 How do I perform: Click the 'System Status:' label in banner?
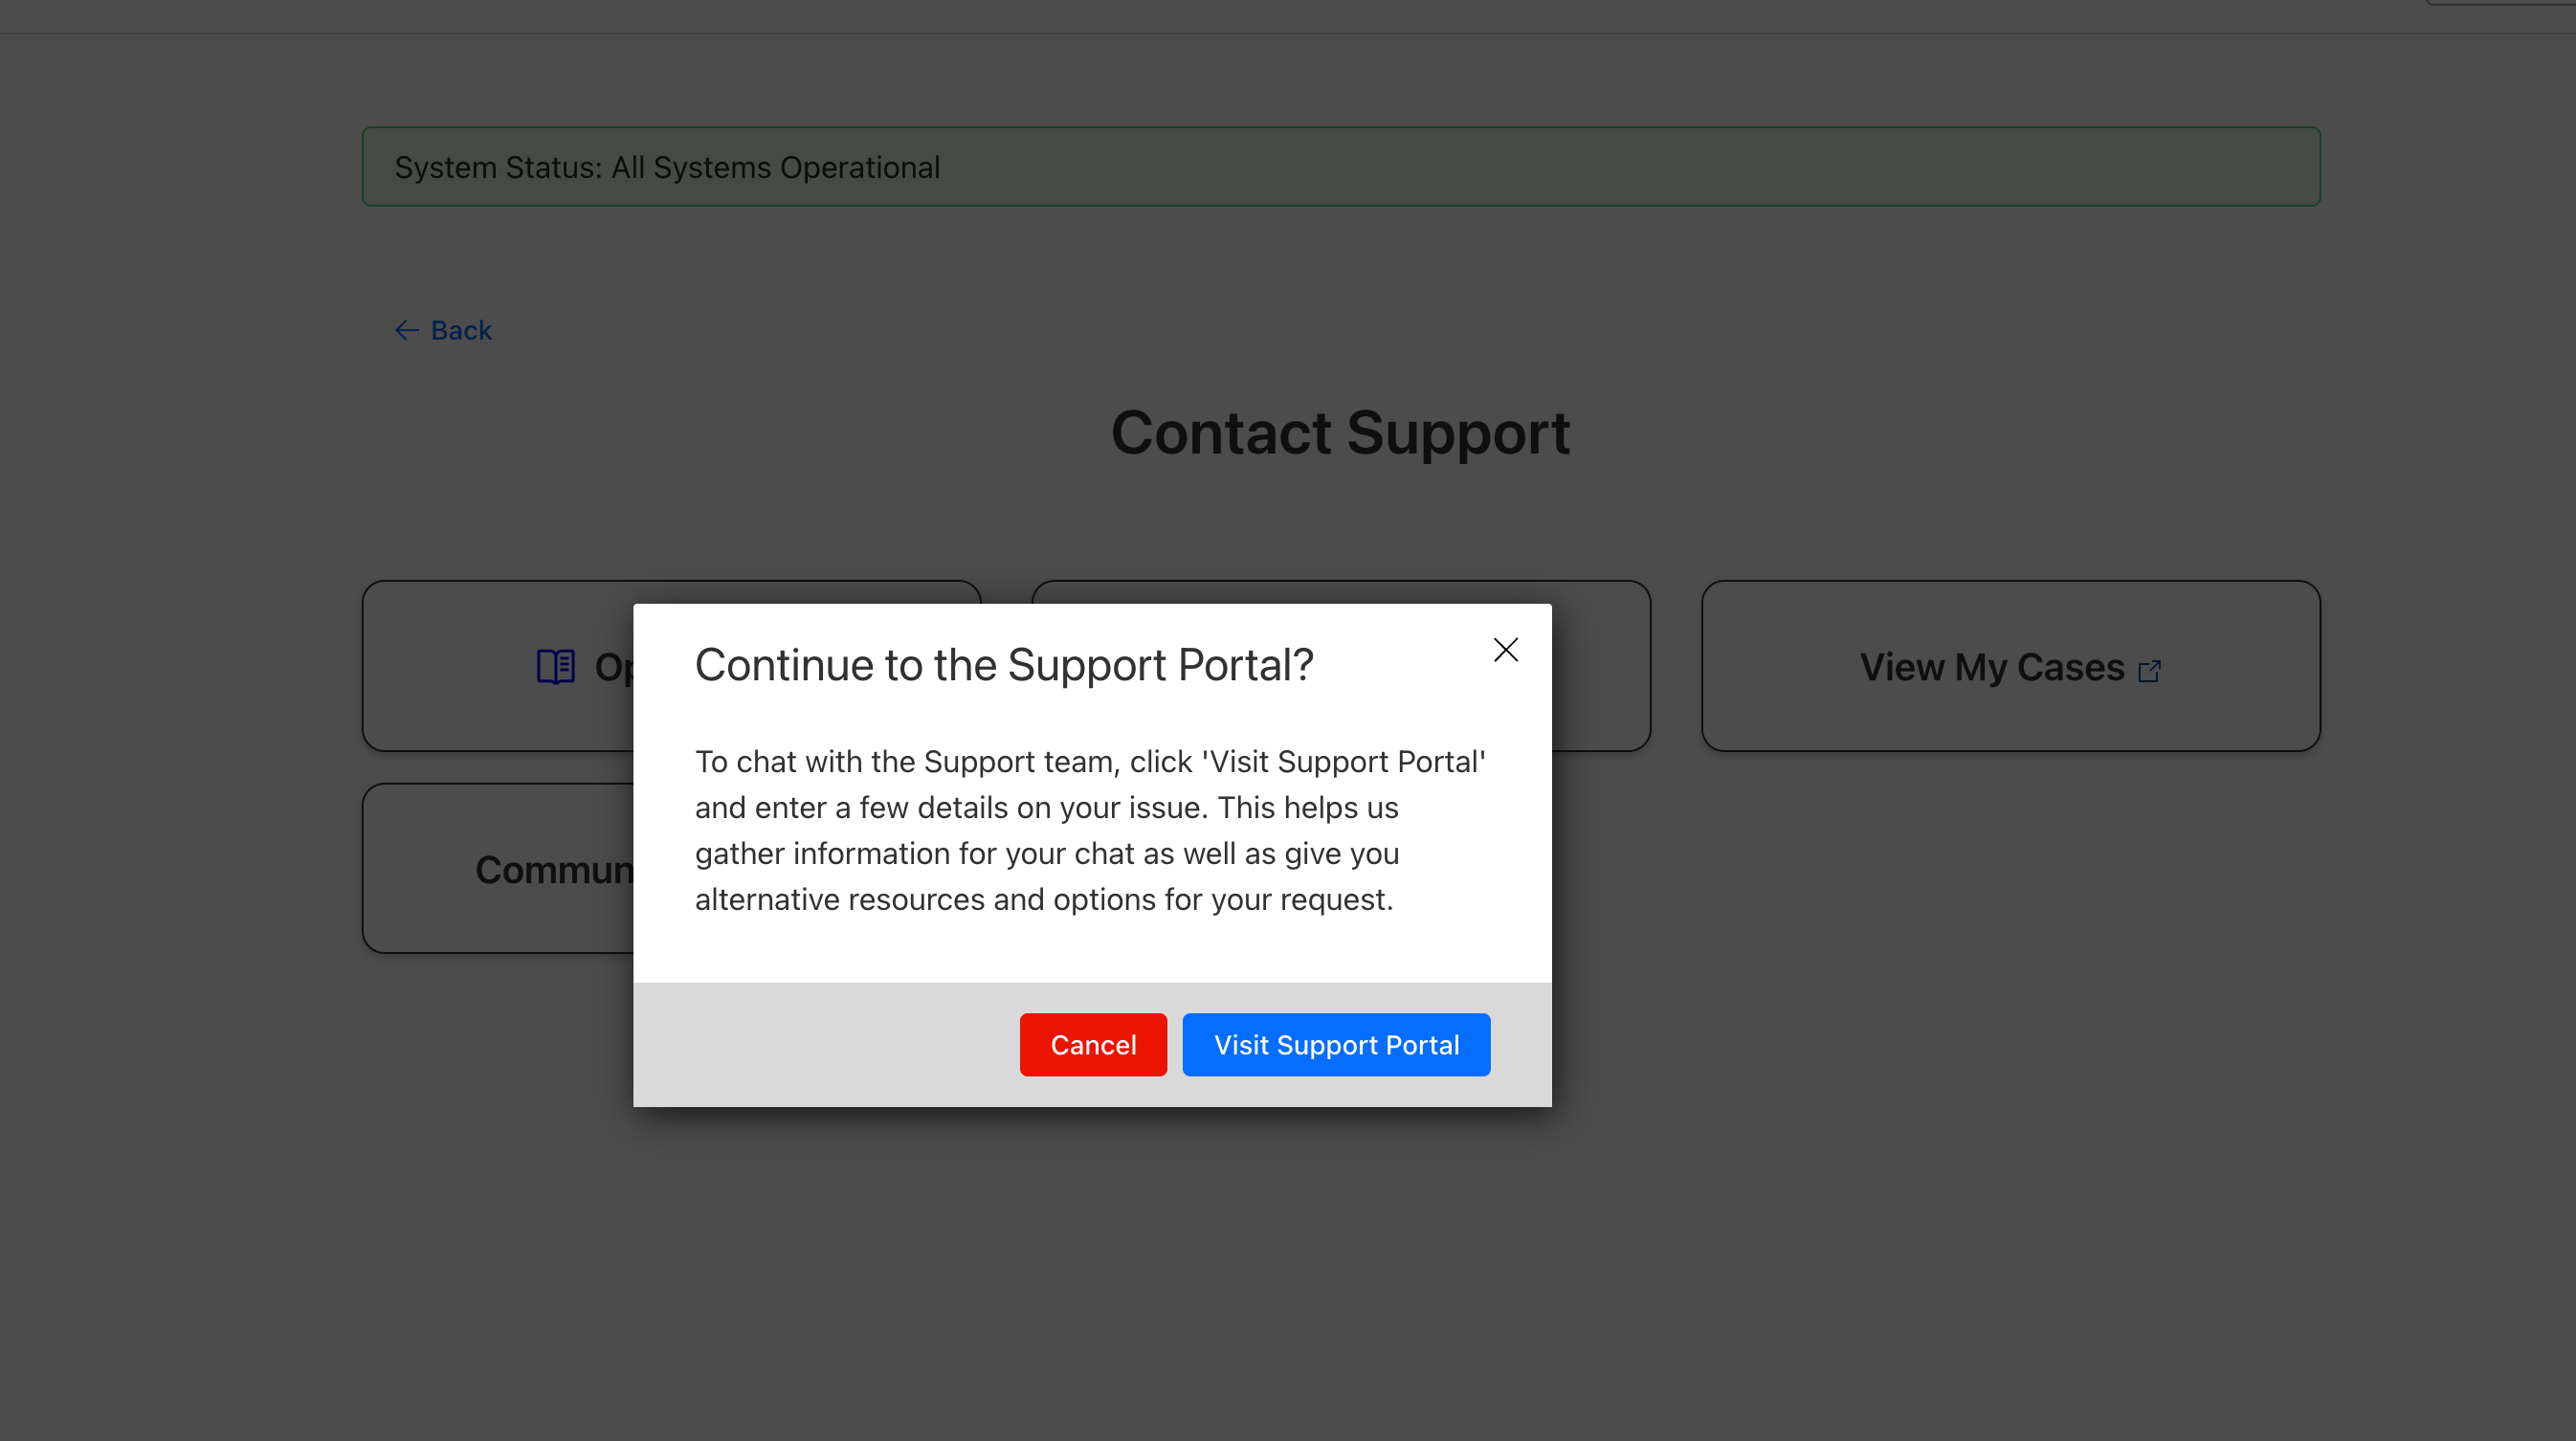pyautogui.click(x=497, y=167)
